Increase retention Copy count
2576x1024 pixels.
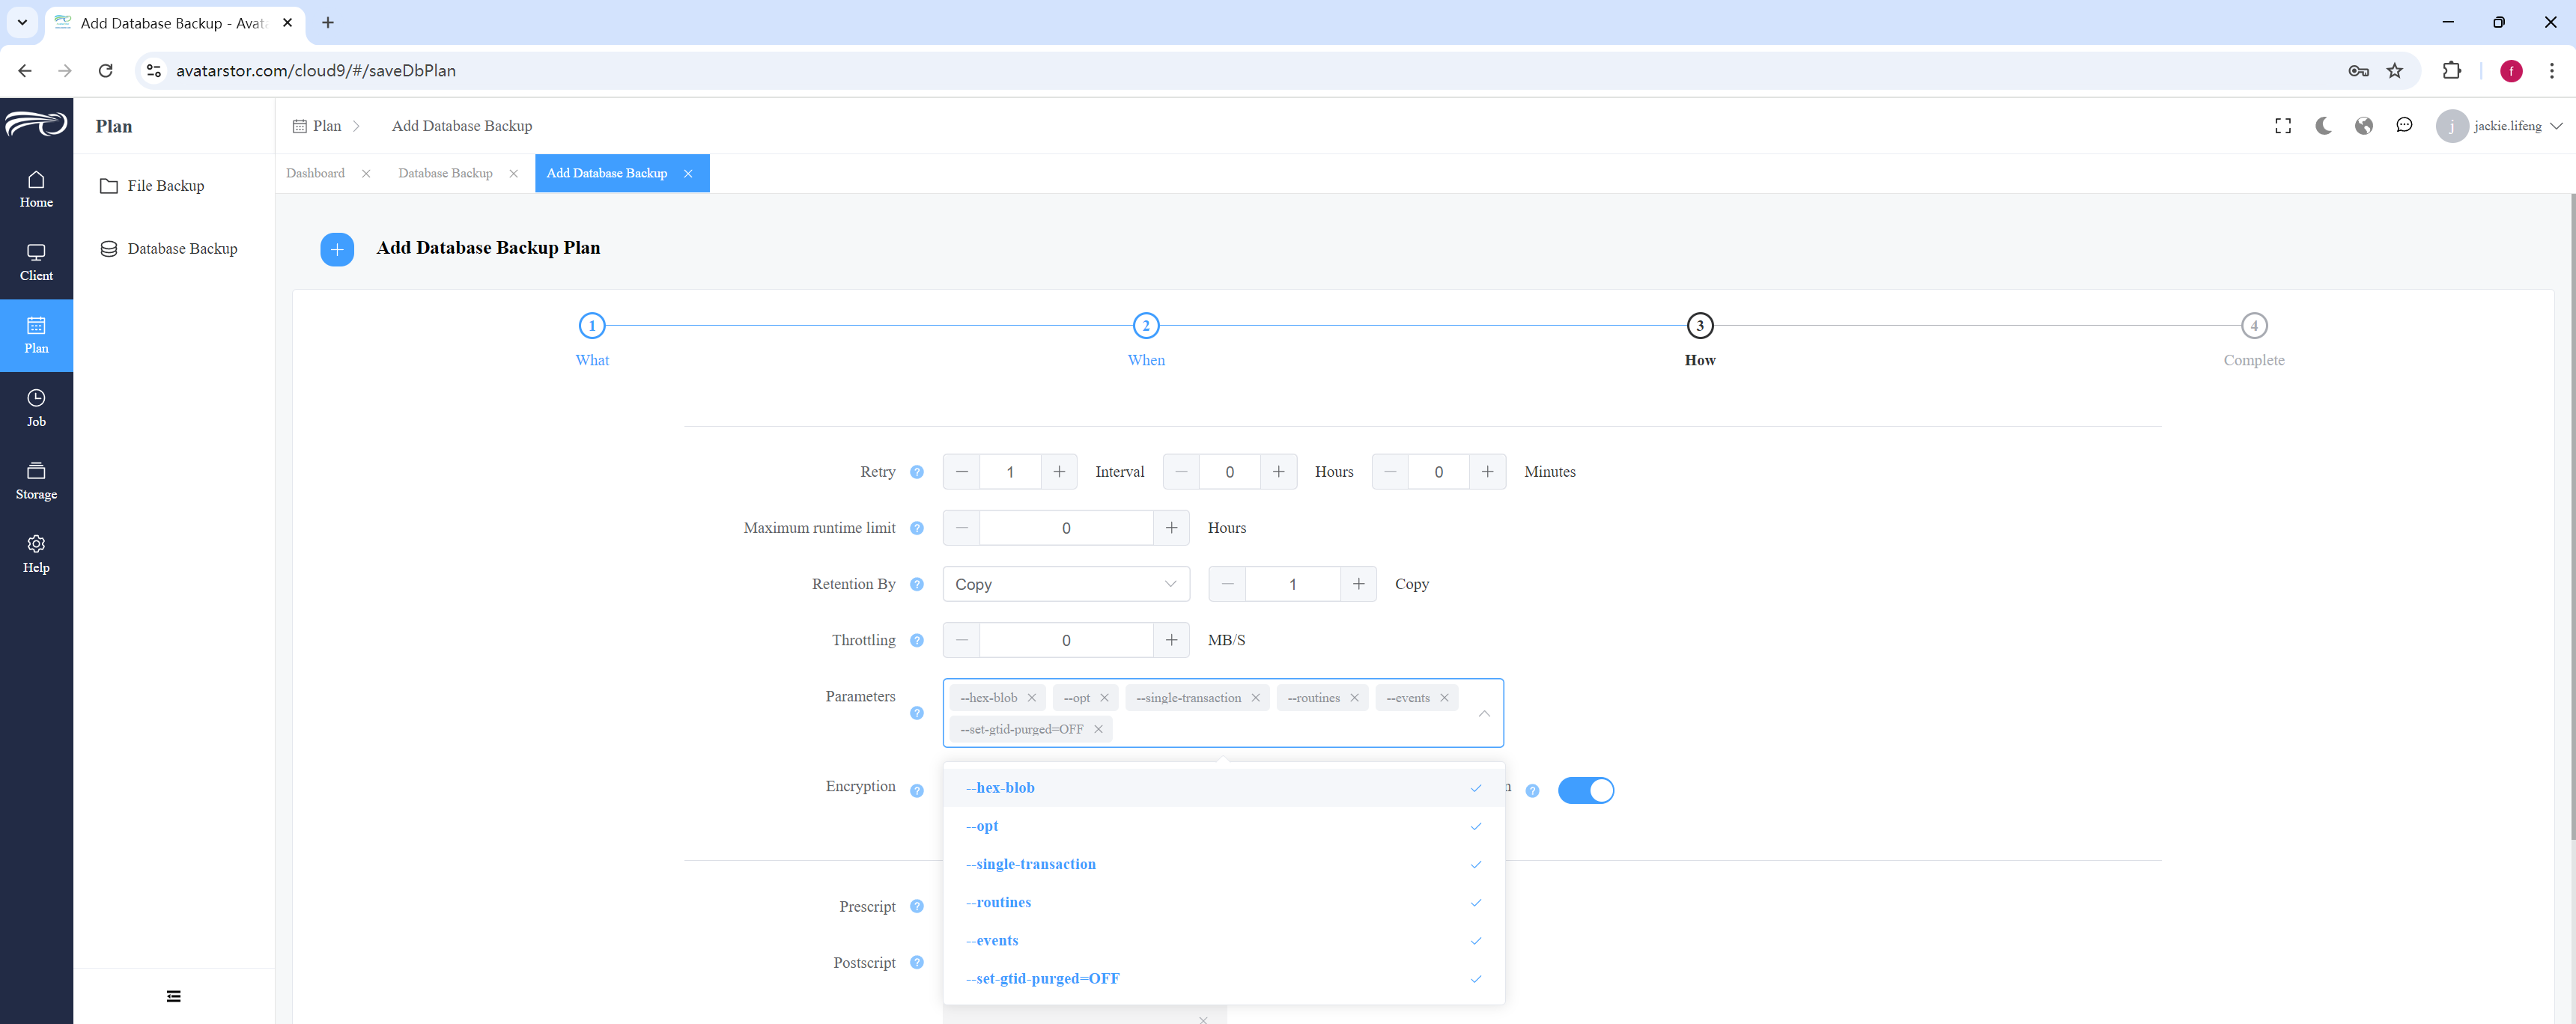click(x=1359, y=584)
